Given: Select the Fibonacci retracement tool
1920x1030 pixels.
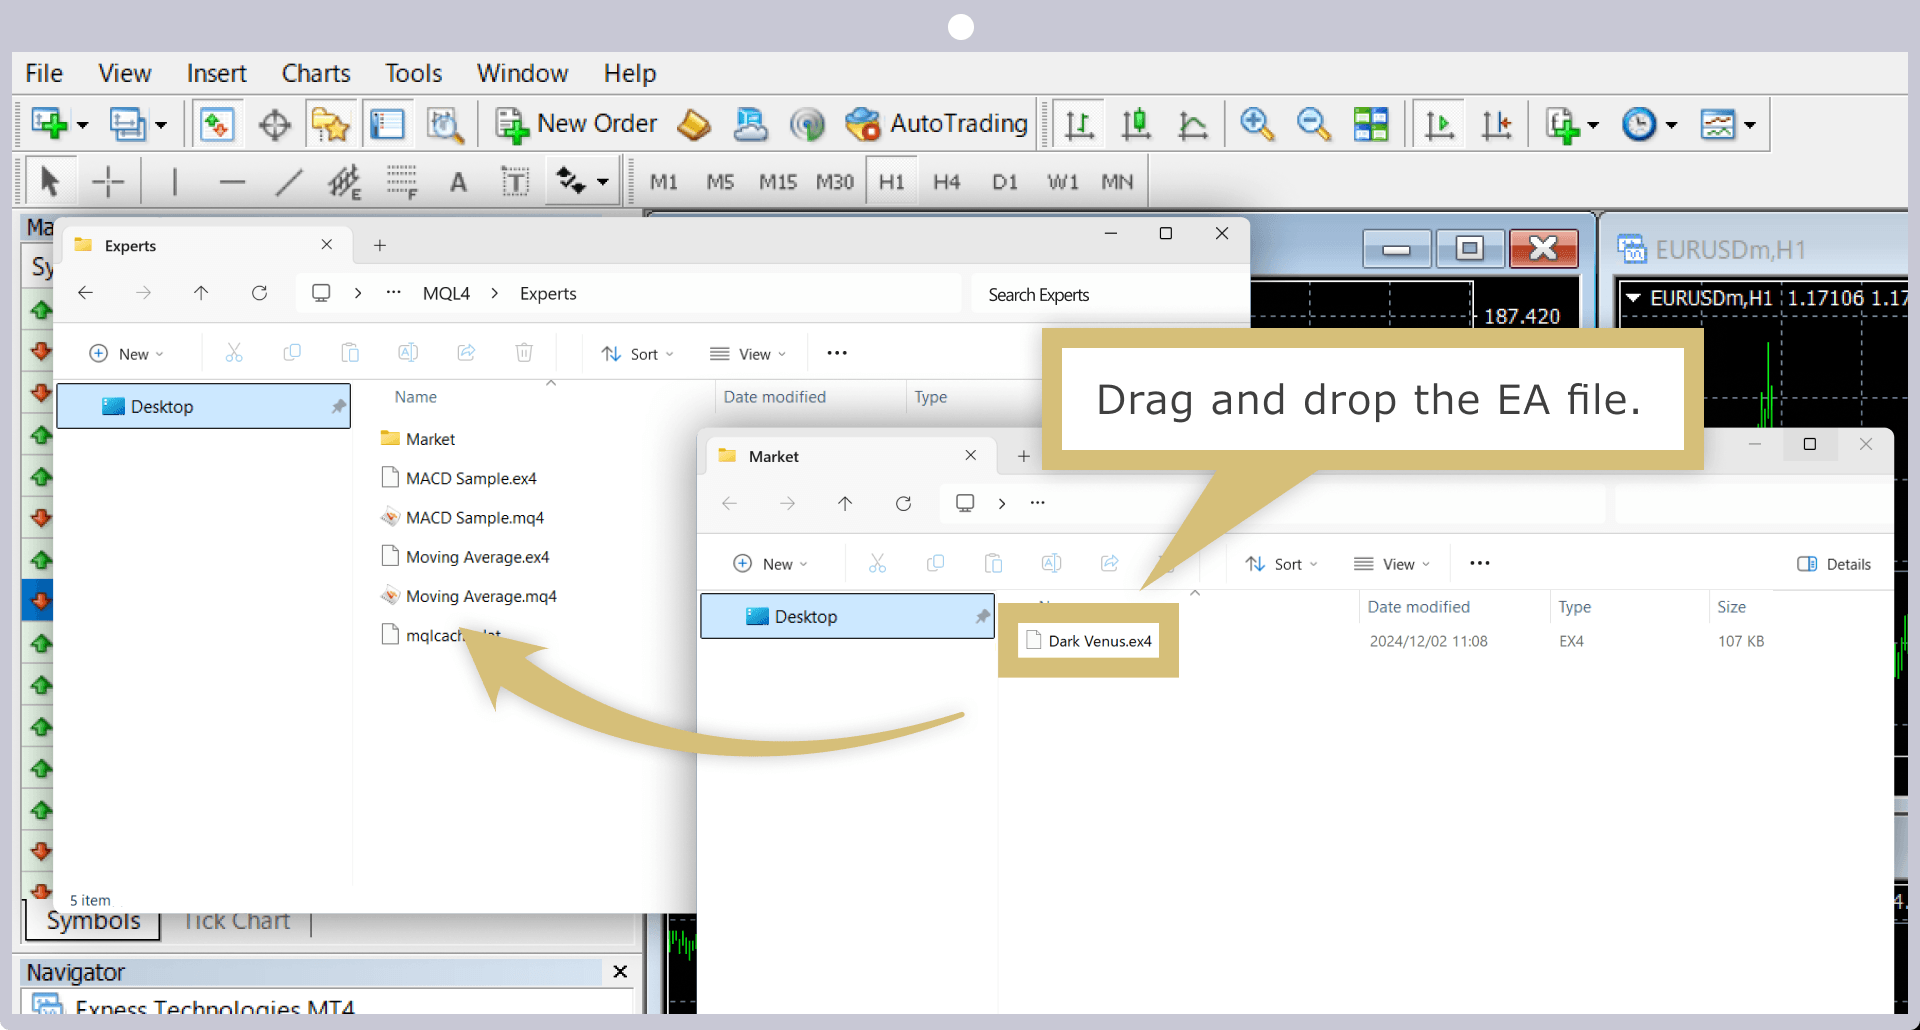Looking at the screenshot, I should point(402,182).
